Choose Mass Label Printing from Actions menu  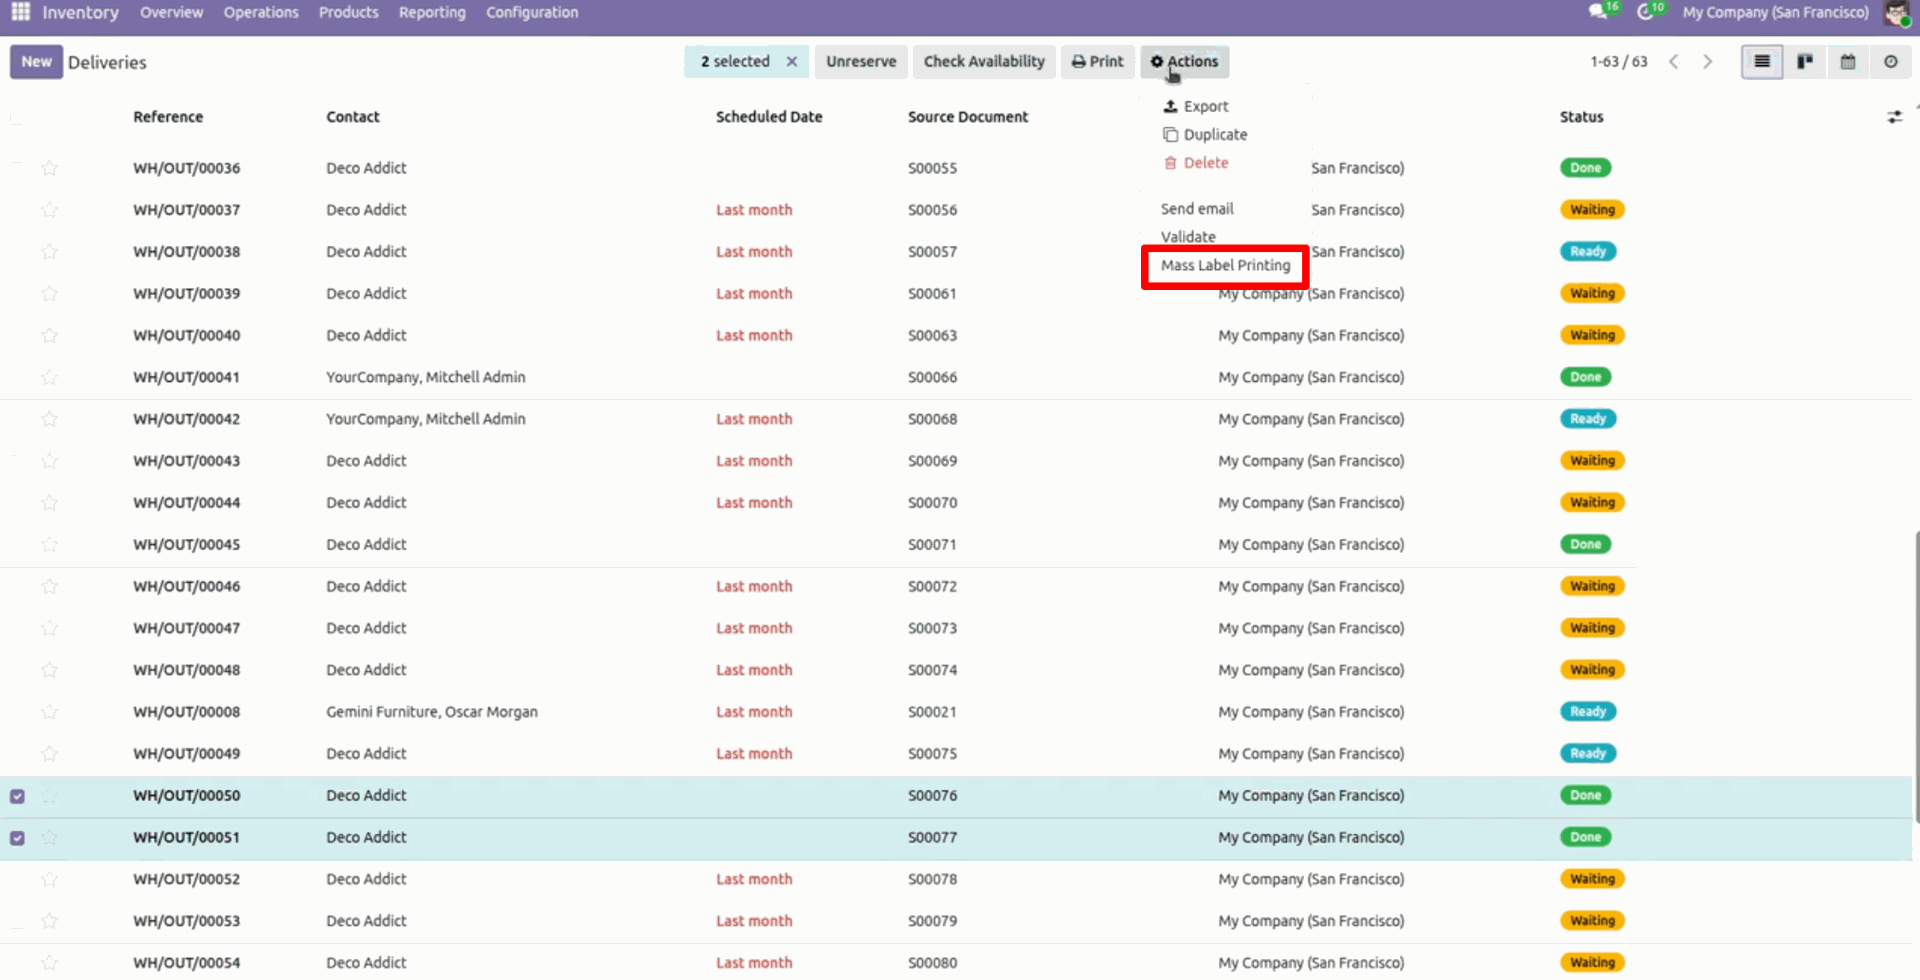pos(1225,266)
